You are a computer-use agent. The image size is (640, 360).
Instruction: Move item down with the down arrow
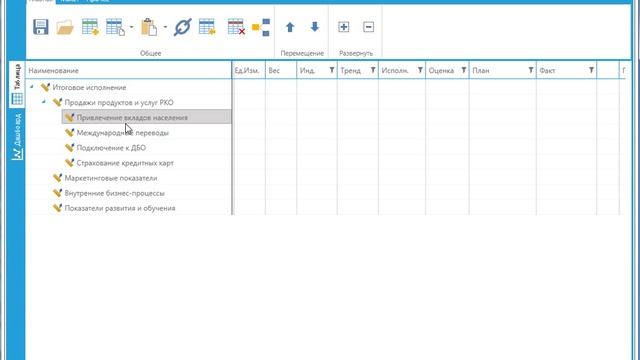[x=315, y=27]
